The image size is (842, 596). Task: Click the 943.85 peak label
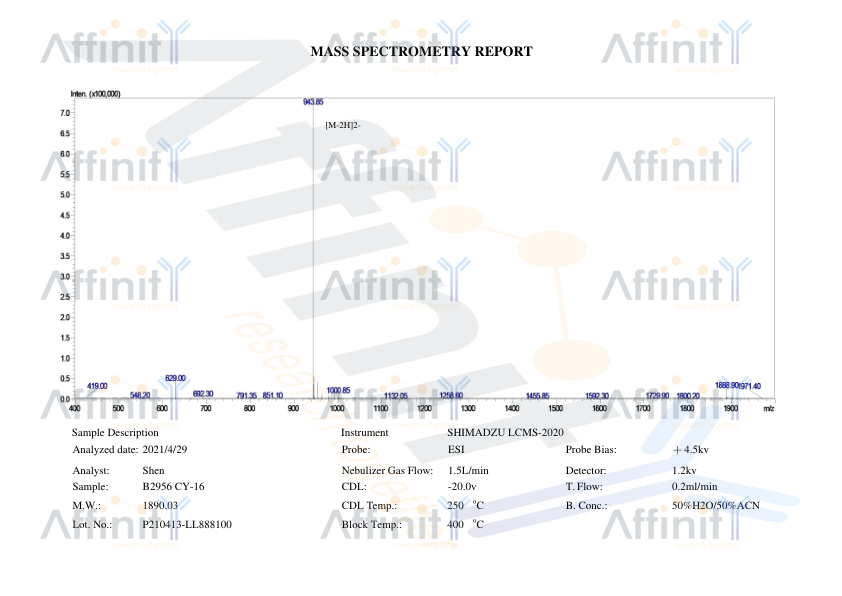313,101
